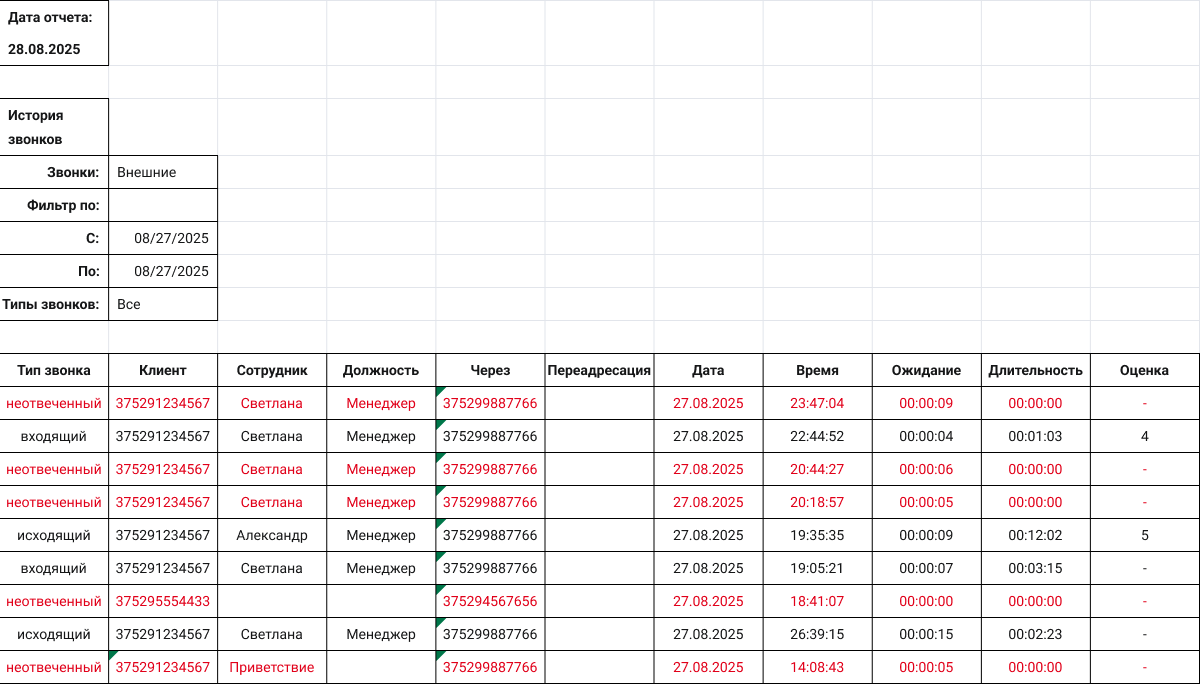
Task: Select the time cell 22:44:52
Action: (817, 436)
